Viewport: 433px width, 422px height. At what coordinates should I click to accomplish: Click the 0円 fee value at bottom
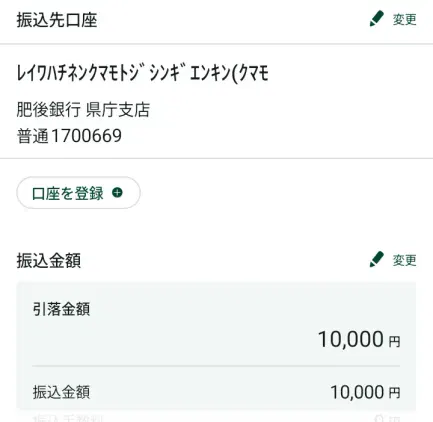pos(387,419)
